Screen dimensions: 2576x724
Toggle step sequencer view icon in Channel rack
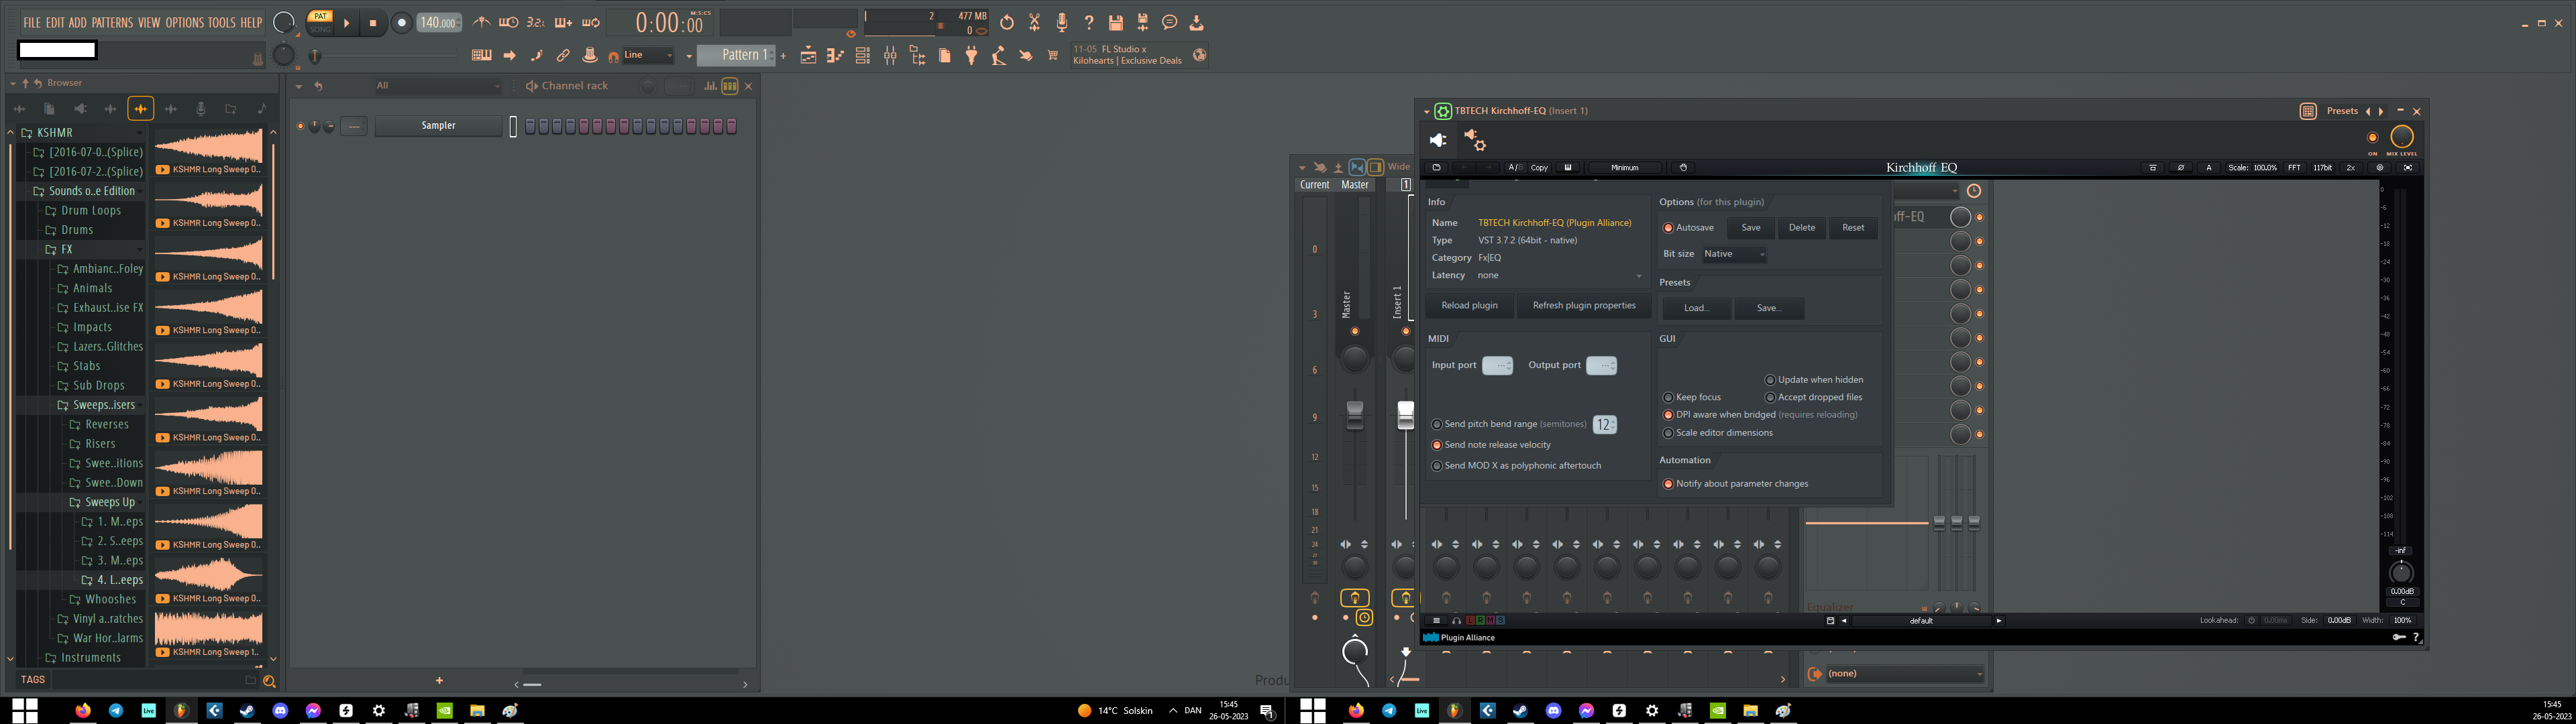[x=730, y=86]
